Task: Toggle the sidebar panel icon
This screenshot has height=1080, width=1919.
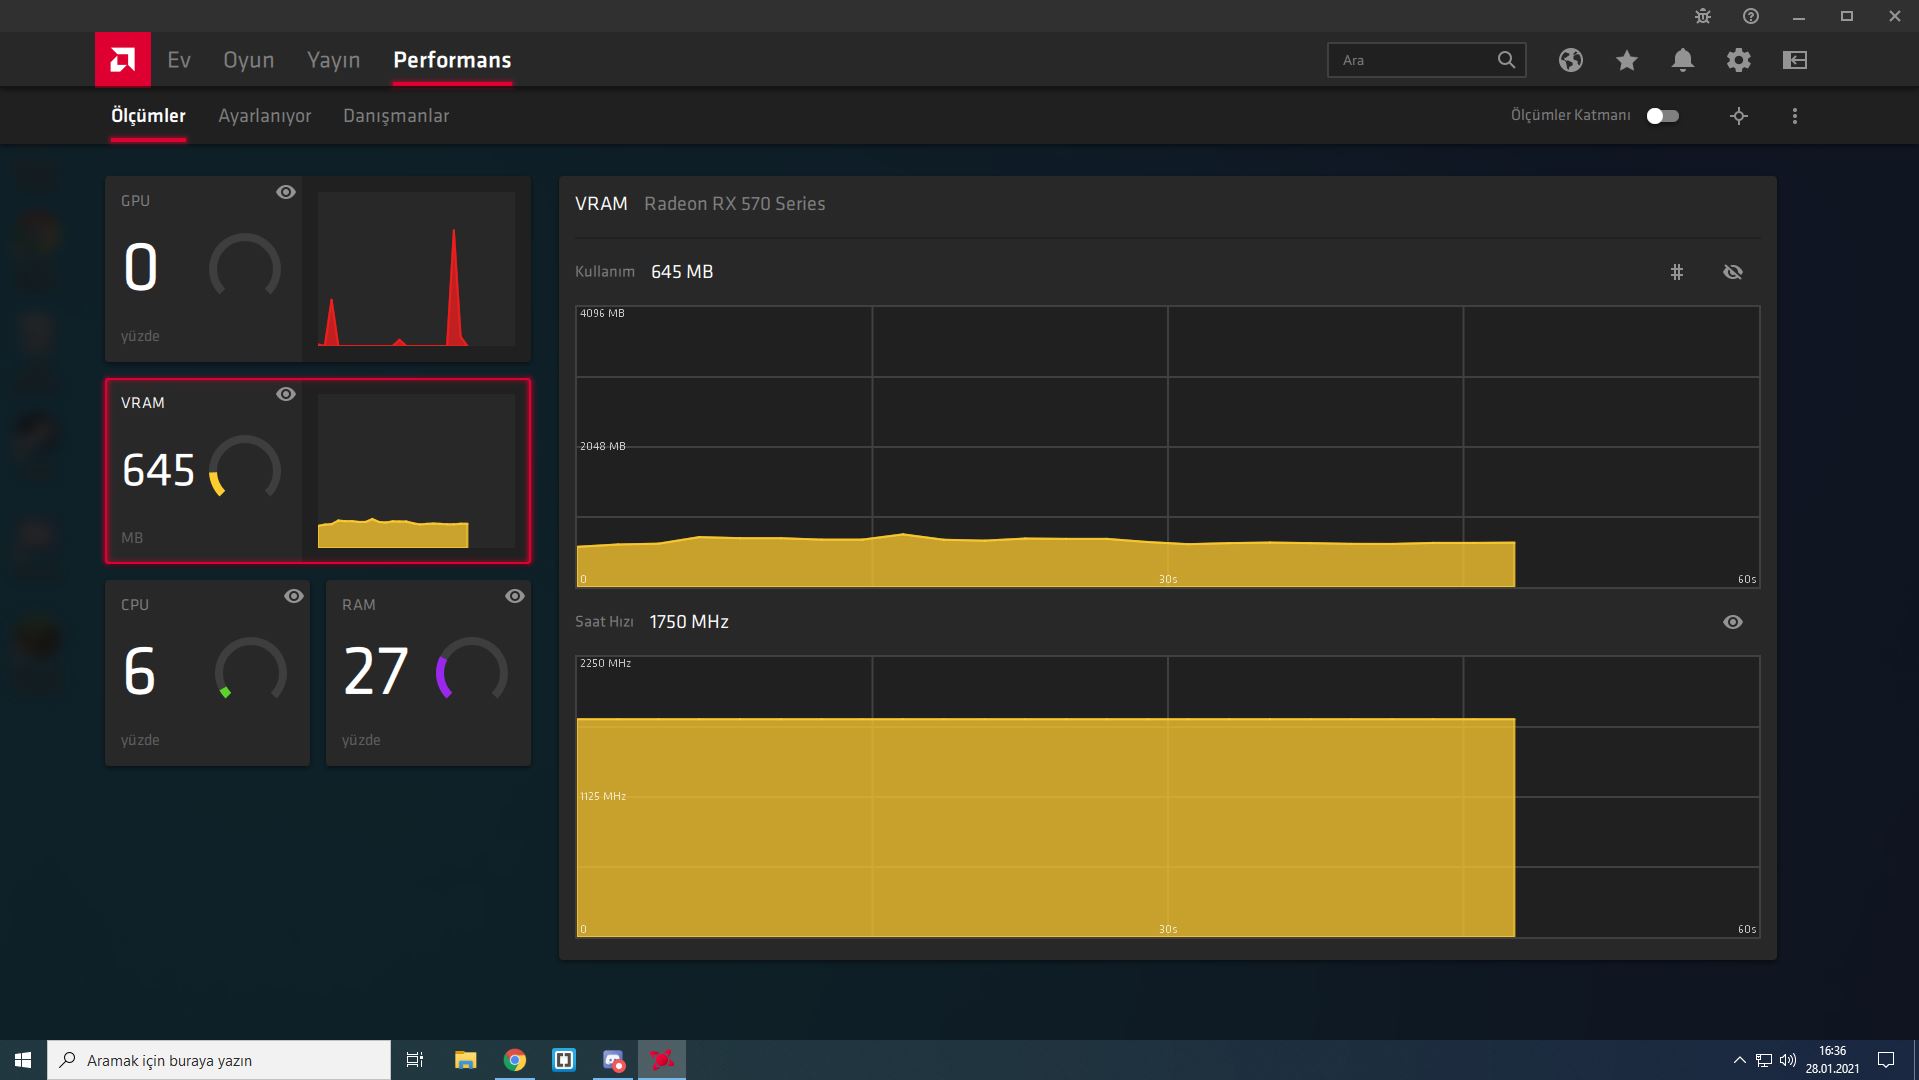Action: 1795,60
